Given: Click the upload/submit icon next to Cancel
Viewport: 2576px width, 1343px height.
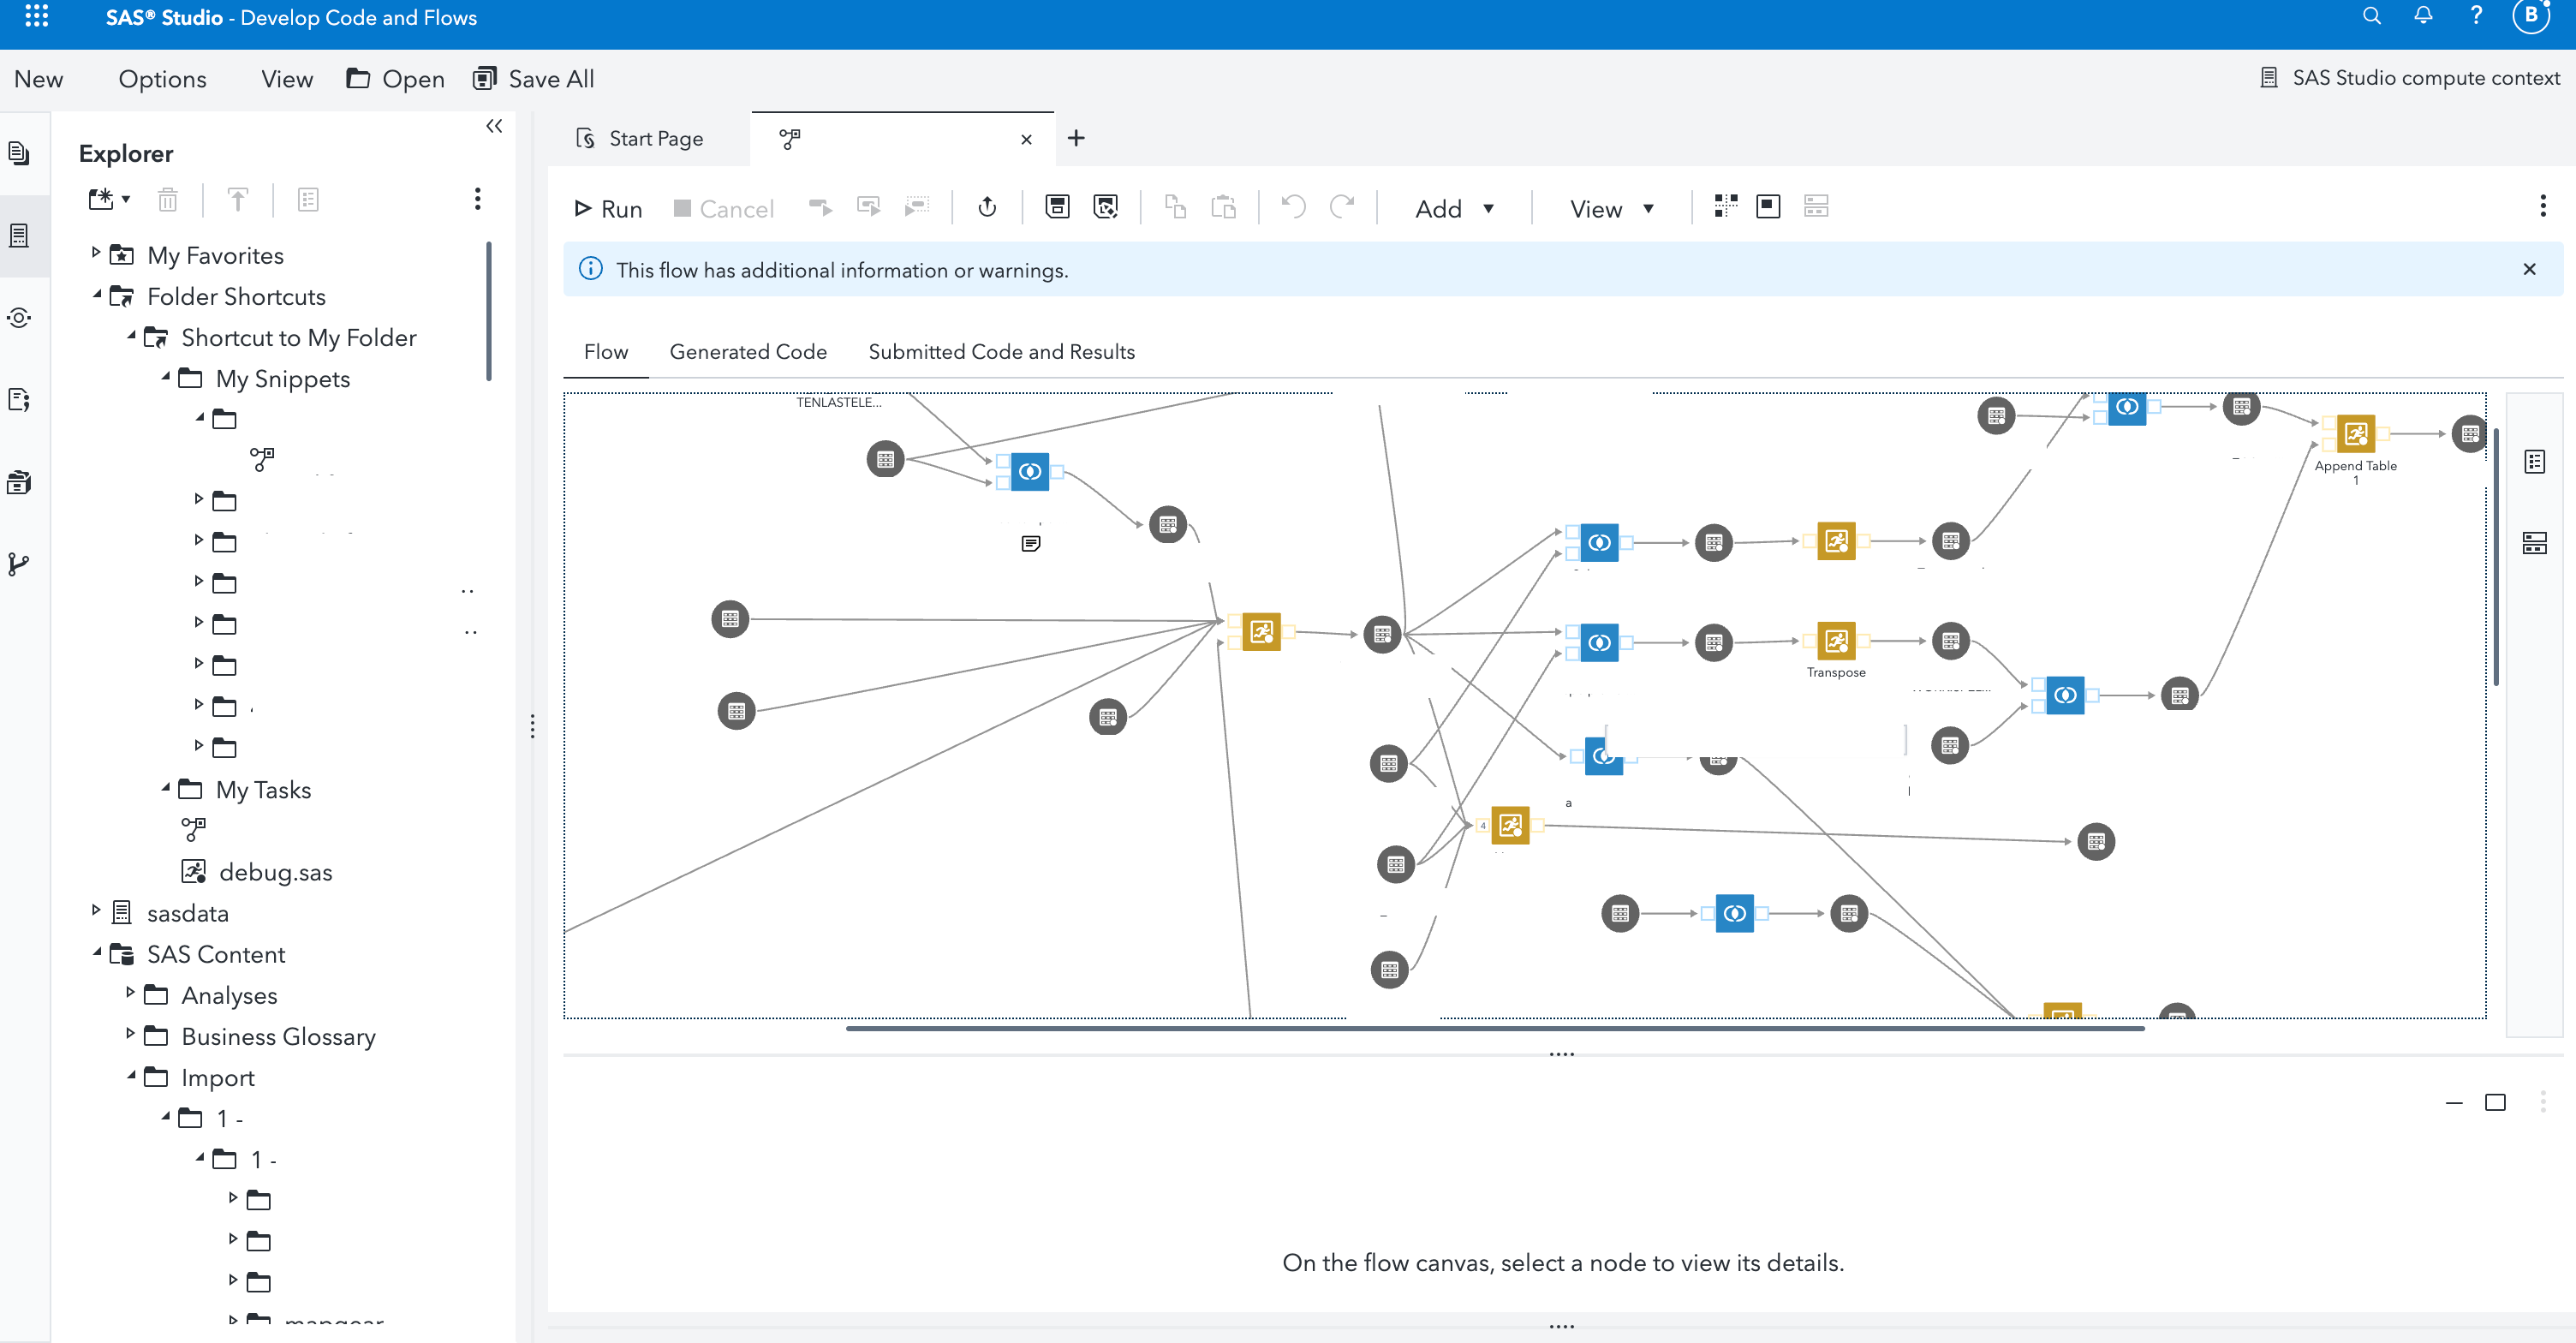Looking at the screenshot, I should (x=987, y=207).
